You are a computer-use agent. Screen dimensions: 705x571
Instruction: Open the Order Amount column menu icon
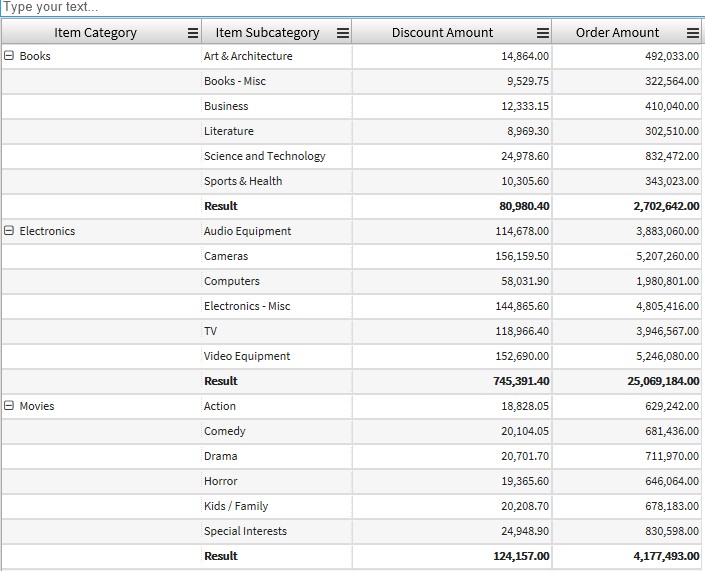coord(693,33)
